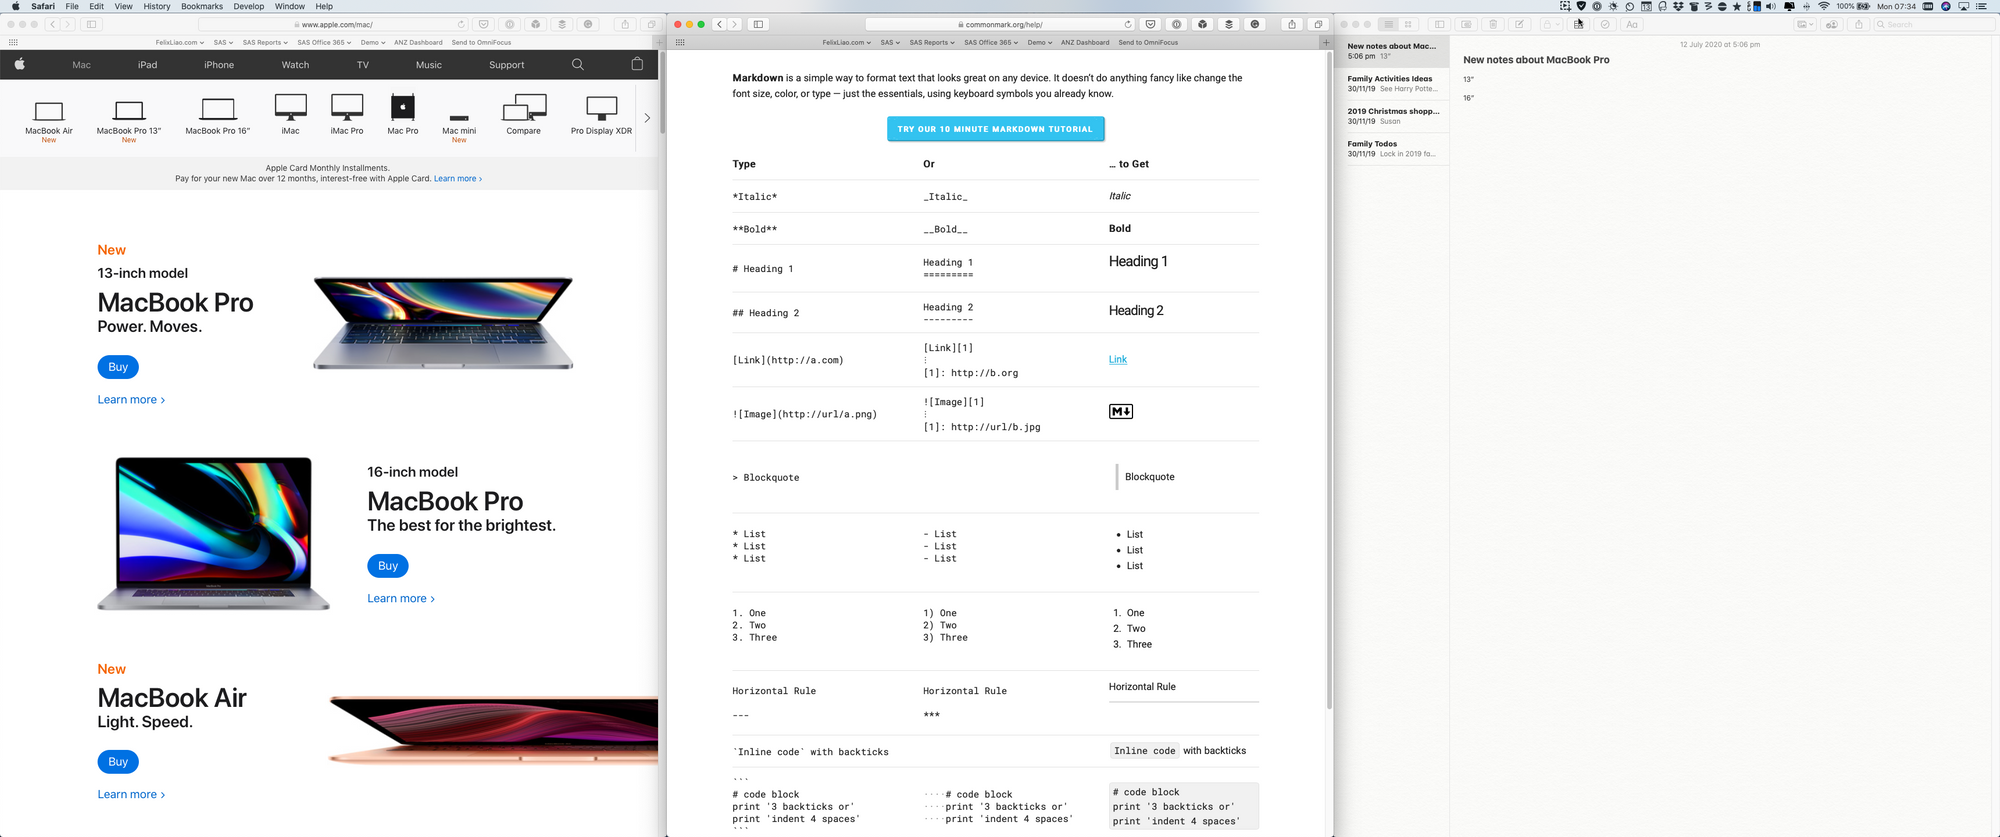Open Bookmarks menu in menu bar

(202, 6)
